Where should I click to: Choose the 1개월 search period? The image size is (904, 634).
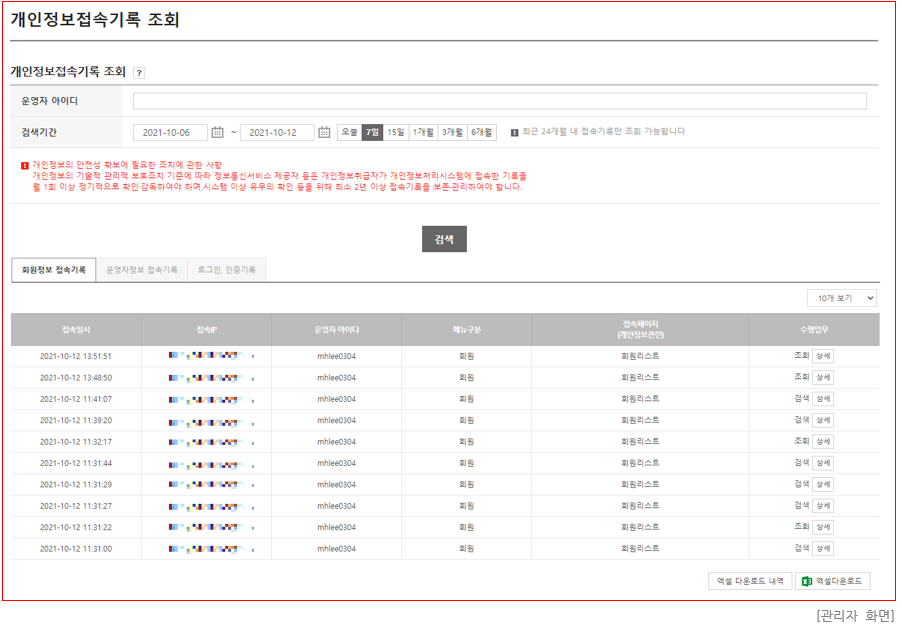pyautogui.click(x=423, y=133)
